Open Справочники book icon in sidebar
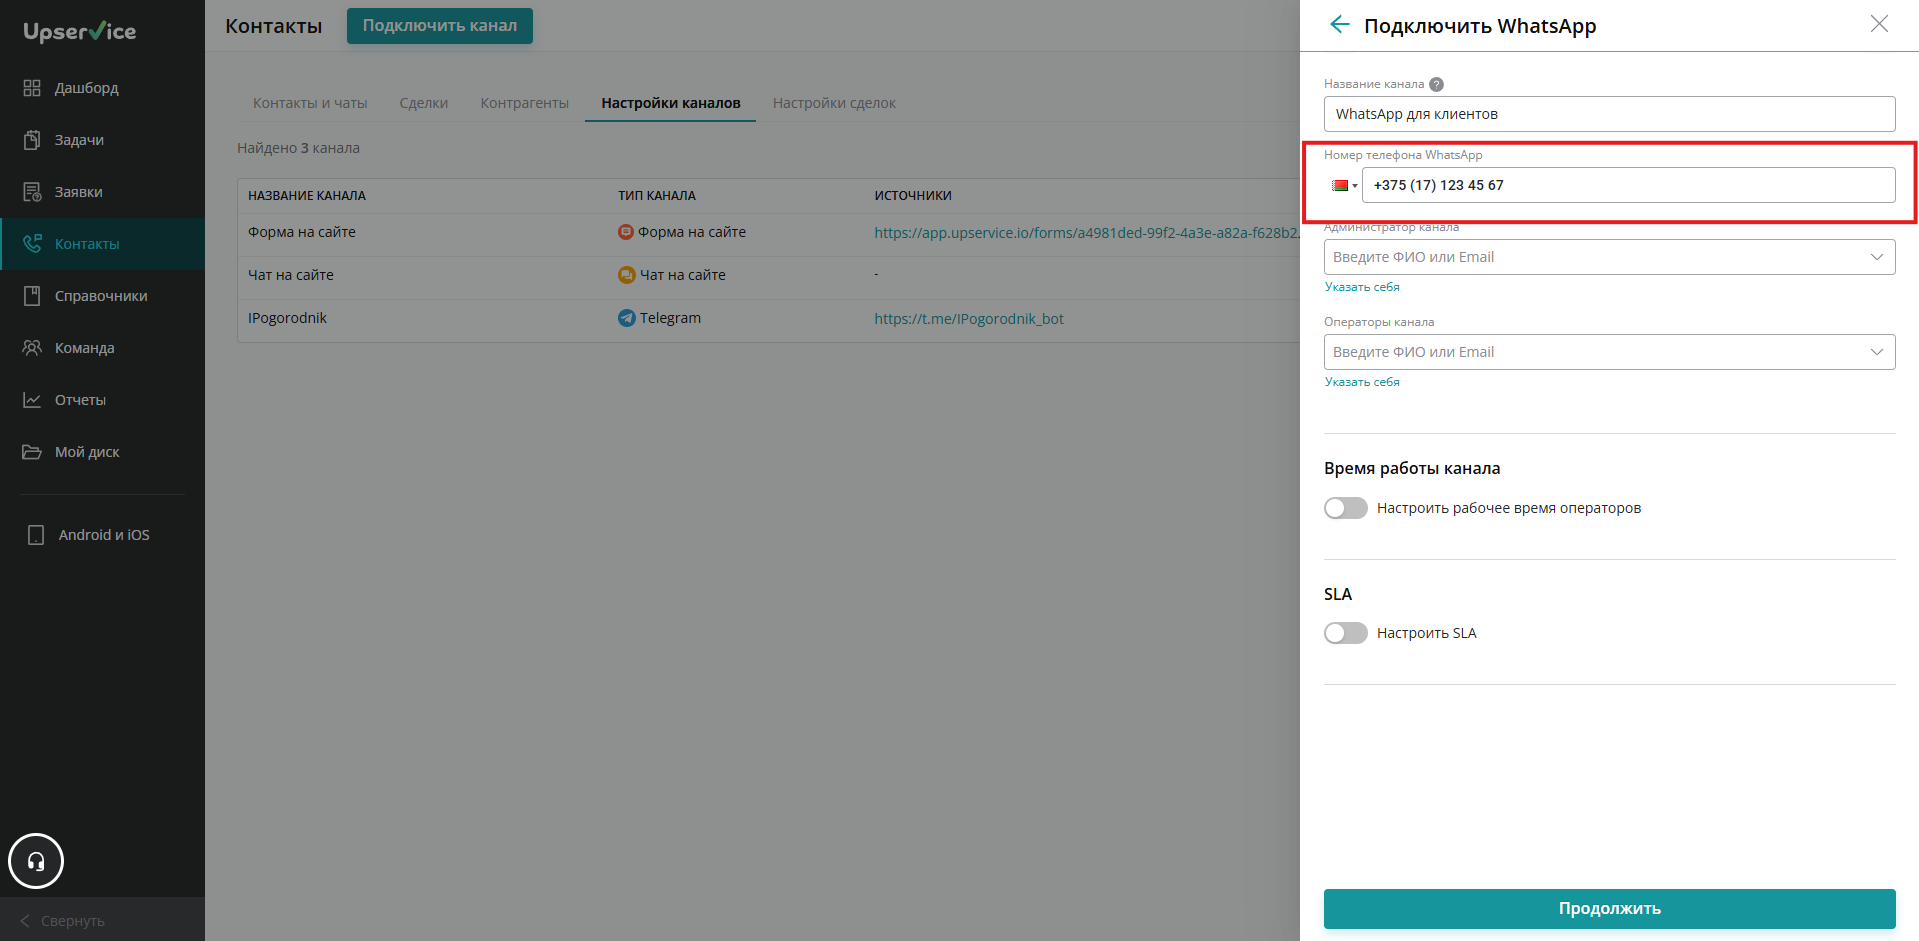The width and height of the screenshot is (1919, 941). click(32, 296)
